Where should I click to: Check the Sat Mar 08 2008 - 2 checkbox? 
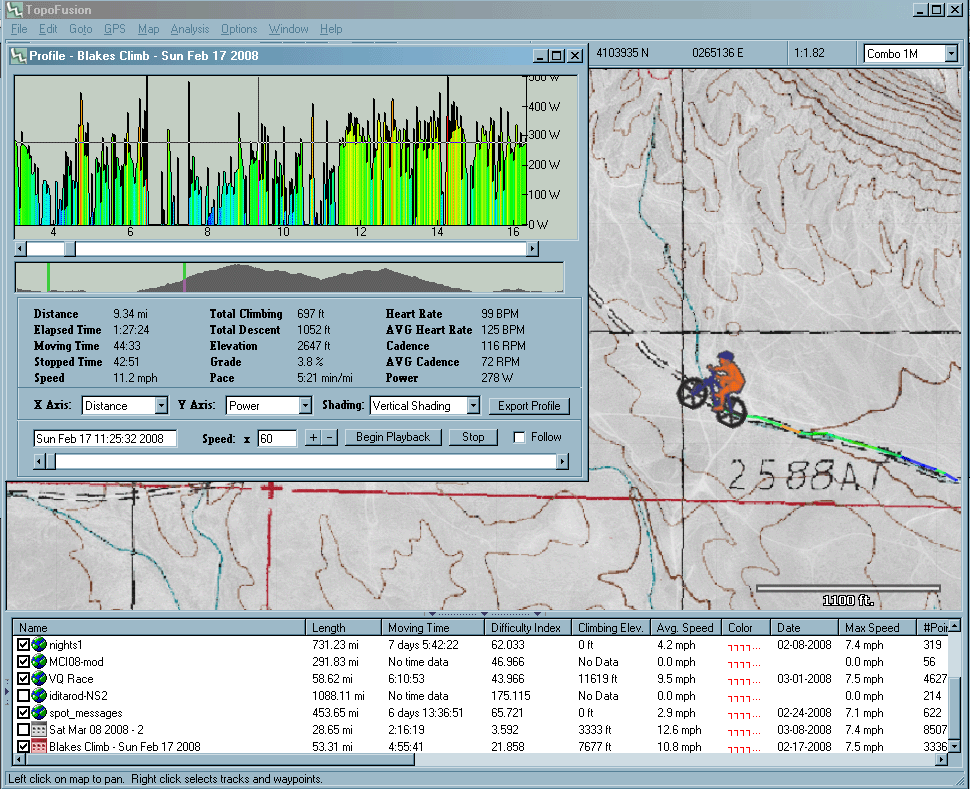point(24,730)
